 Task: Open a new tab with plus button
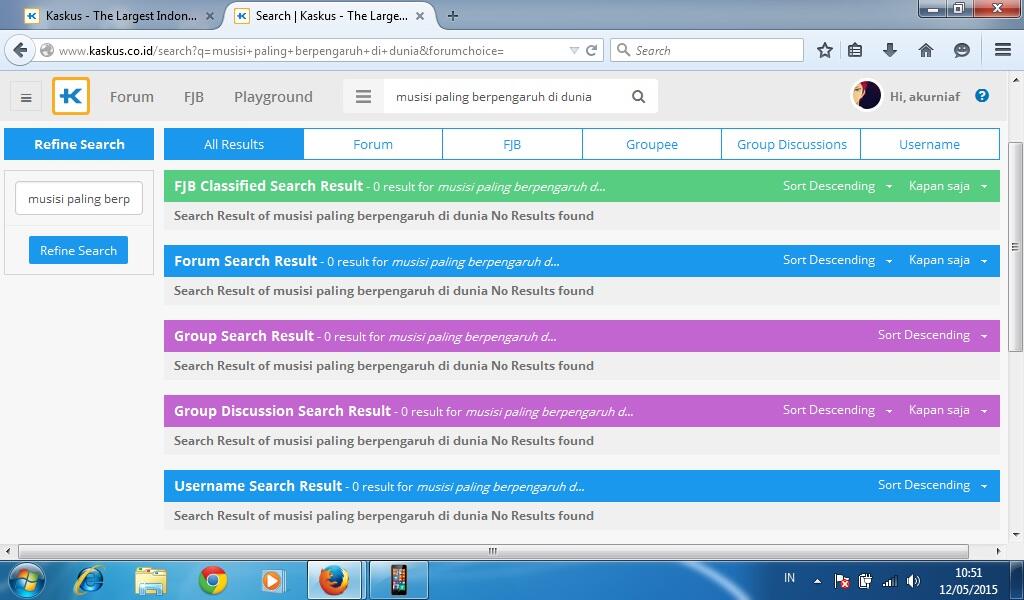pyautogui.click(x=453, y=16)
